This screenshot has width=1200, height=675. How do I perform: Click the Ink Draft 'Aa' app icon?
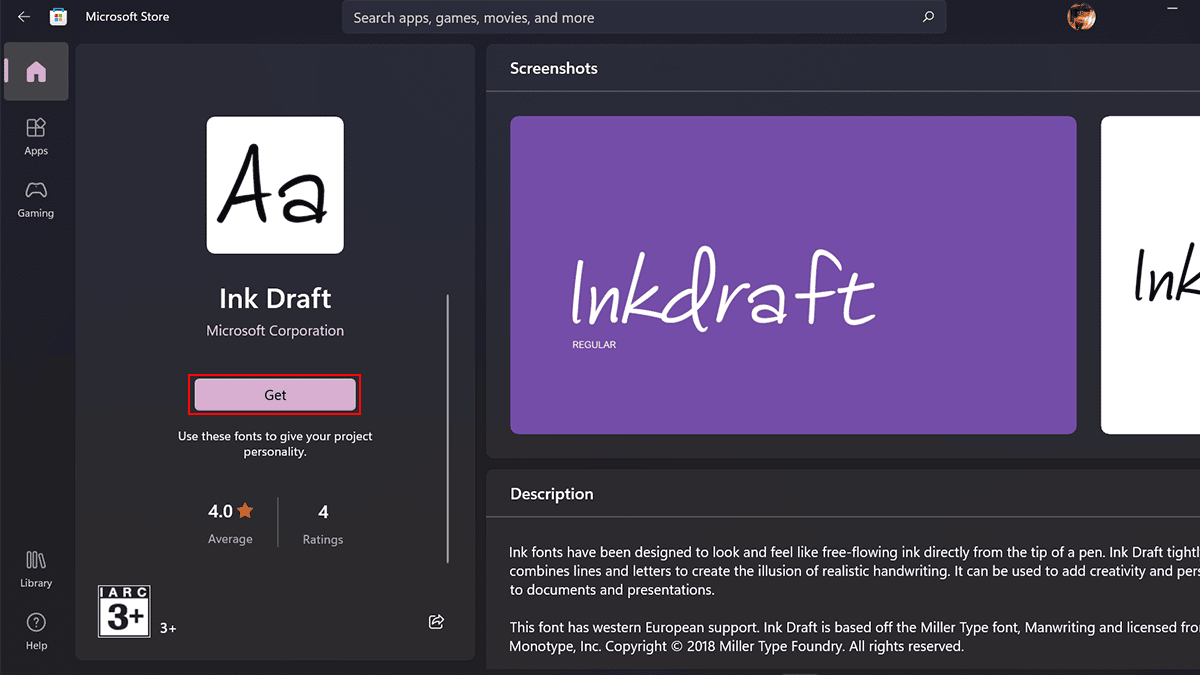tap(275, 185)
